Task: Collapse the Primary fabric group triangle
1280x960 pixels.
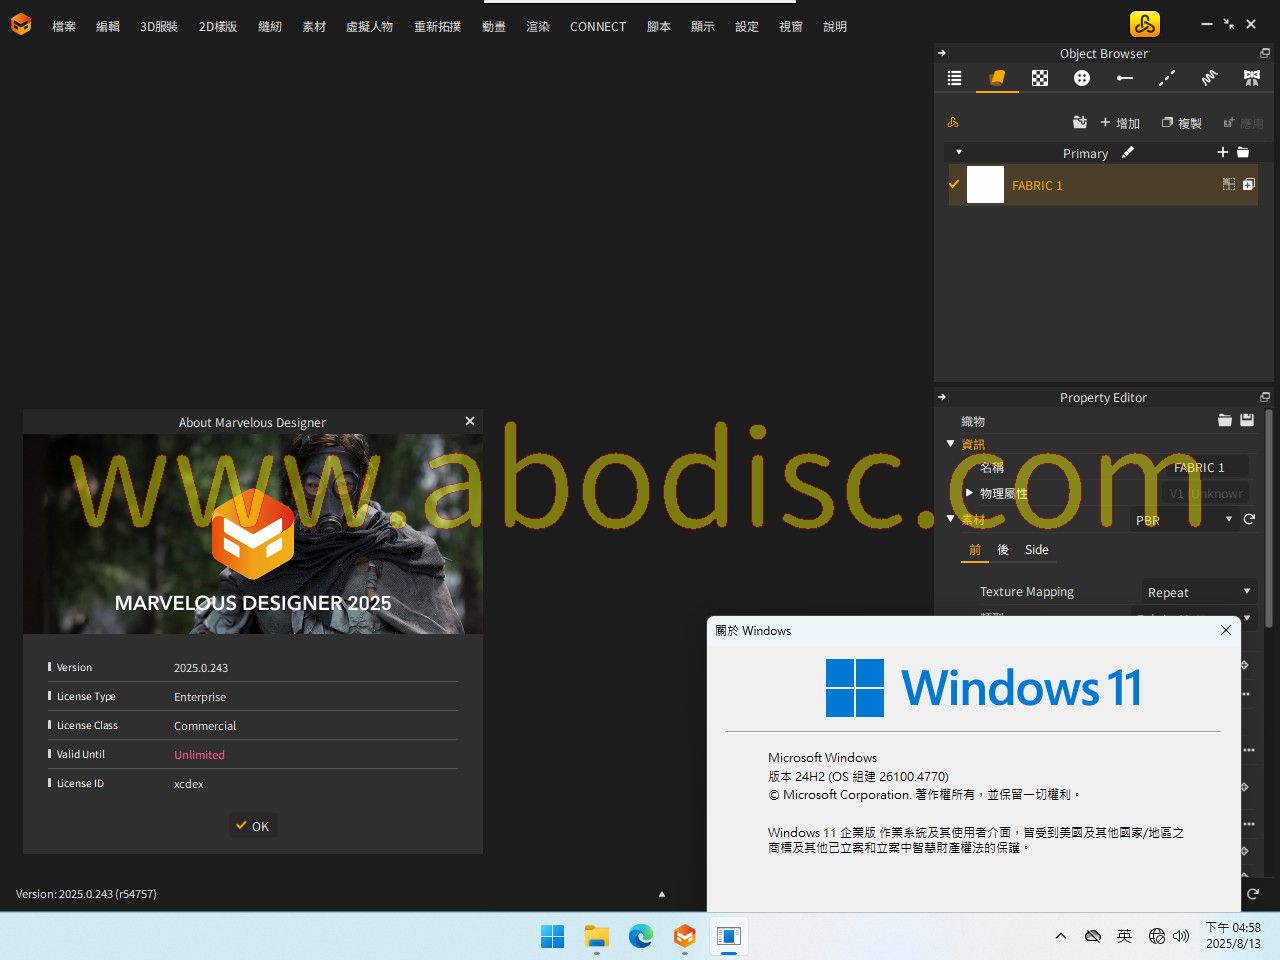Action: pos(958,152)
